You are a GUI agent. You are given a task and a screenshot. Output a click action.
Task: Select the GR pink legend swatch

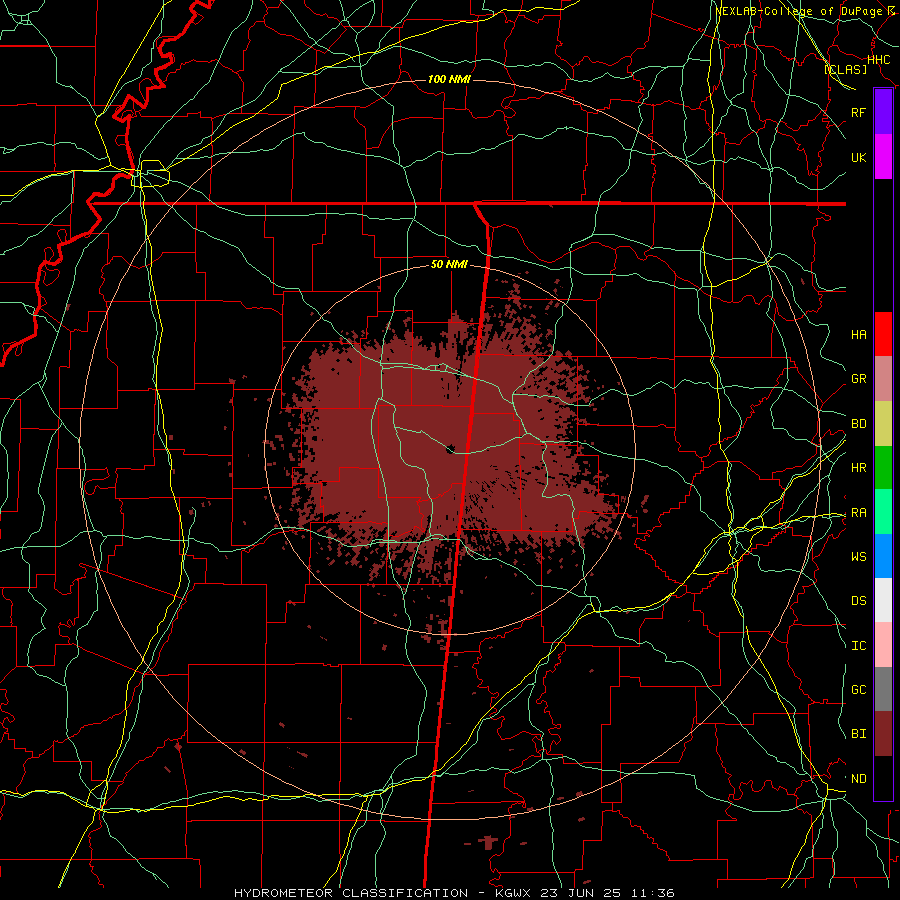click(883, 378)
